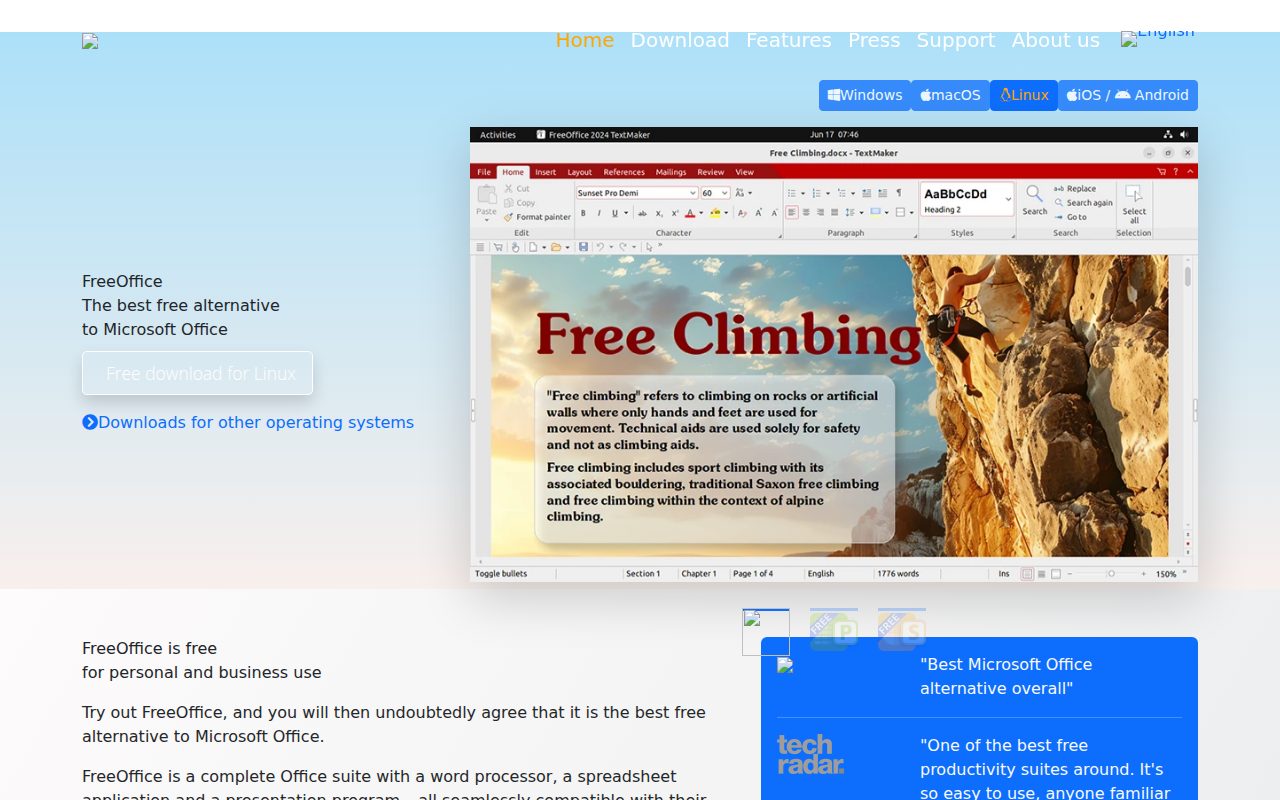The width and height of the screenshot is (1280, 800).
Task: Toggle superscript formatting
Action: pyautogui.click(x=675, y=213)
